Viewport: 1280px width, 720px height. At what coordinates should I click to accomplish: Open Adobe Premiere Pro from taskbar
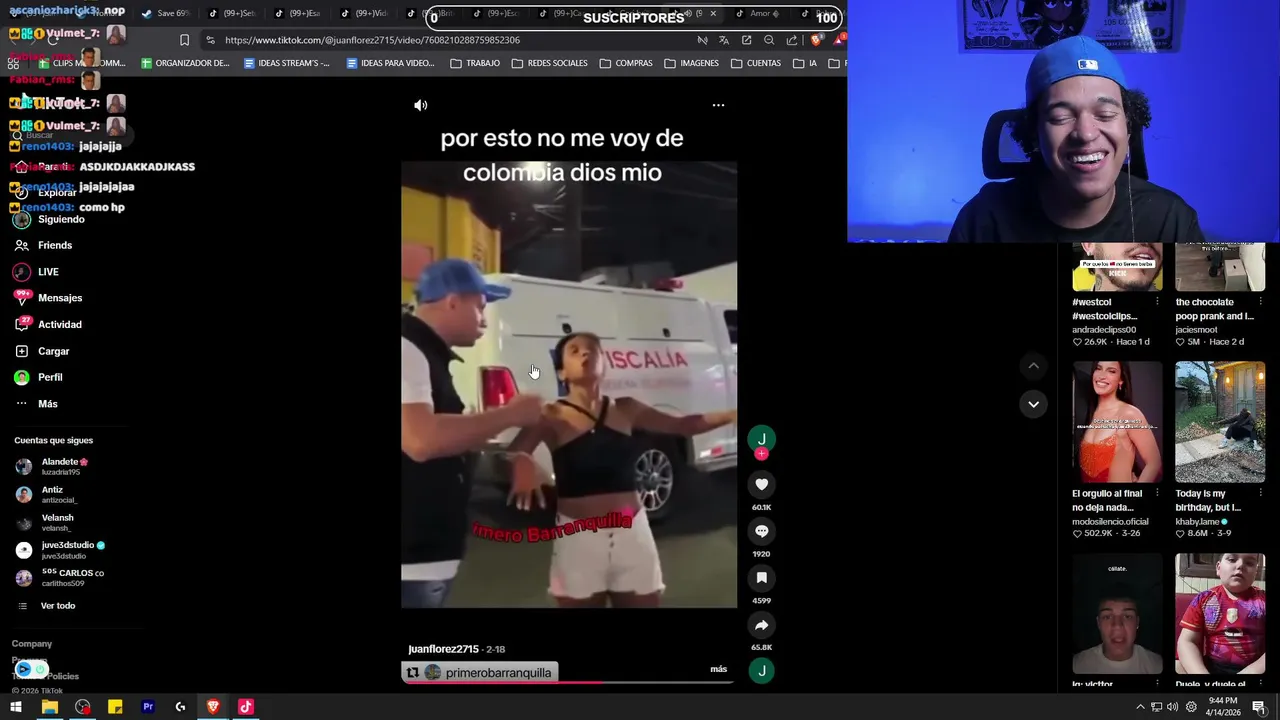tap(148, 707)
